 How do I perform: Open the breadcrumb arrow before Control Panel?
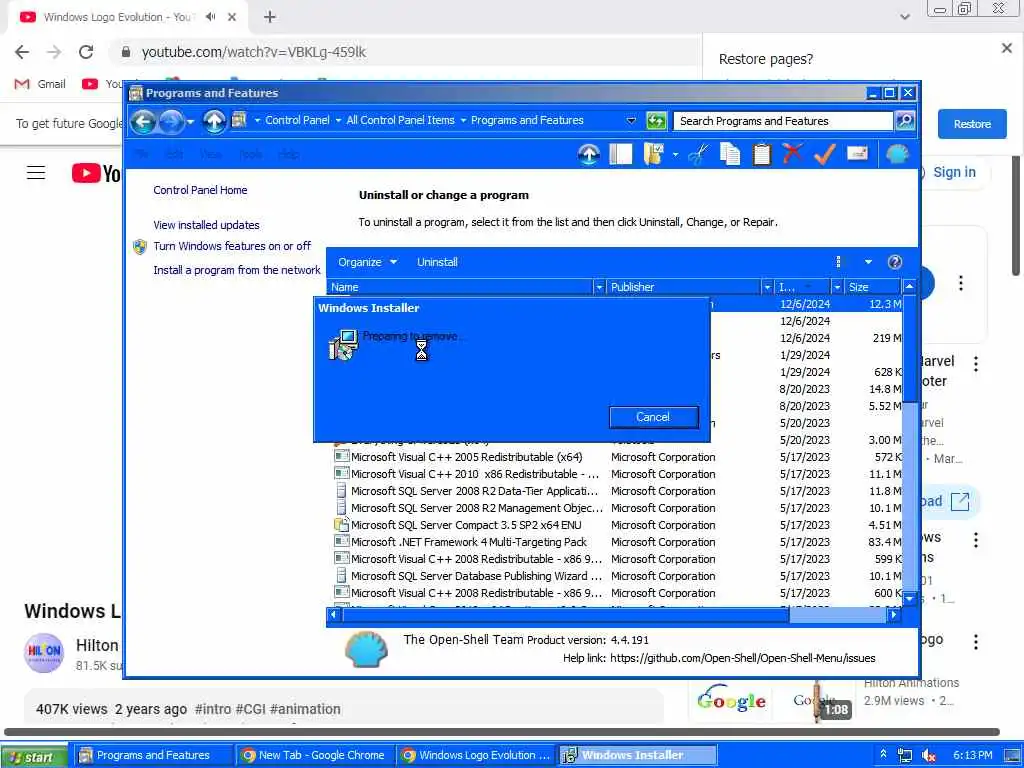257,120
